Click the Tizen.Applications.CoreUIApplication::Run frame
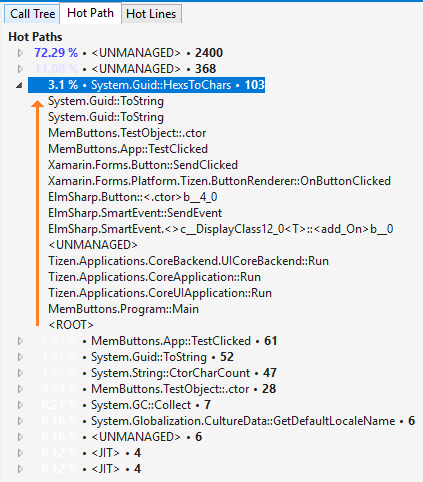 pyautogui.click(x=160, y=293)
